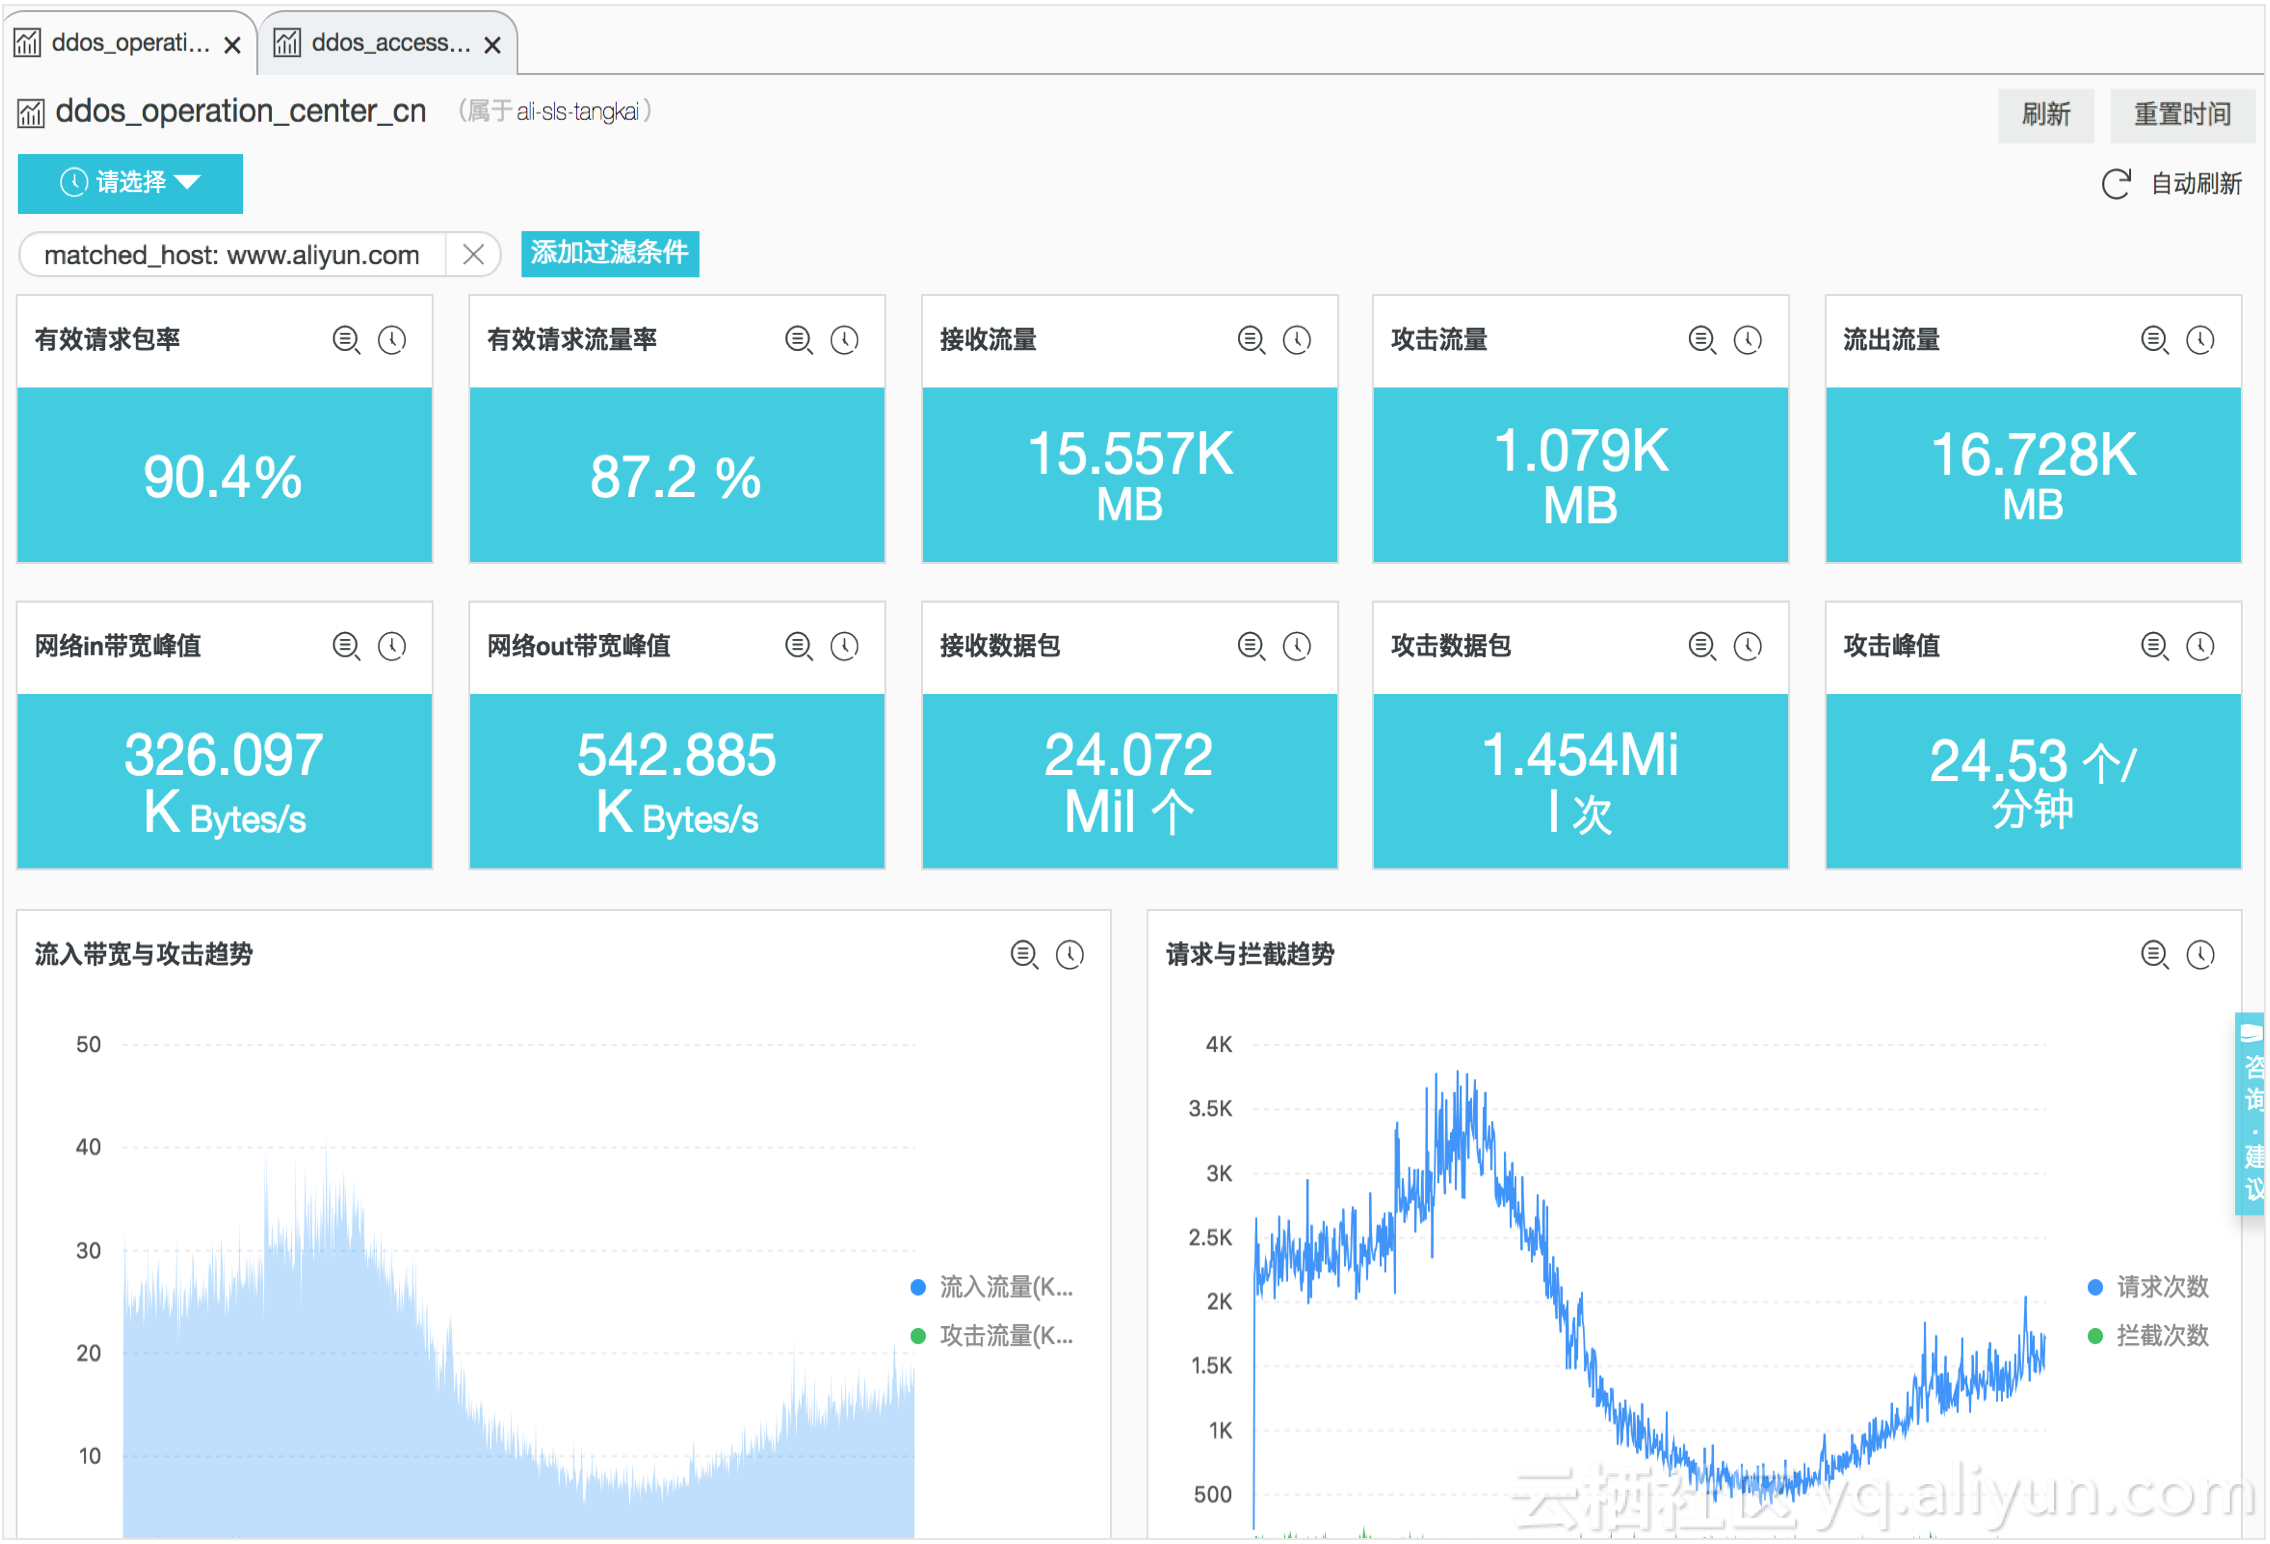This screenshot has width=2270, height=1544.
Task: Open the 请选择 time range dropdown
Action: click(x=130, y=183)
